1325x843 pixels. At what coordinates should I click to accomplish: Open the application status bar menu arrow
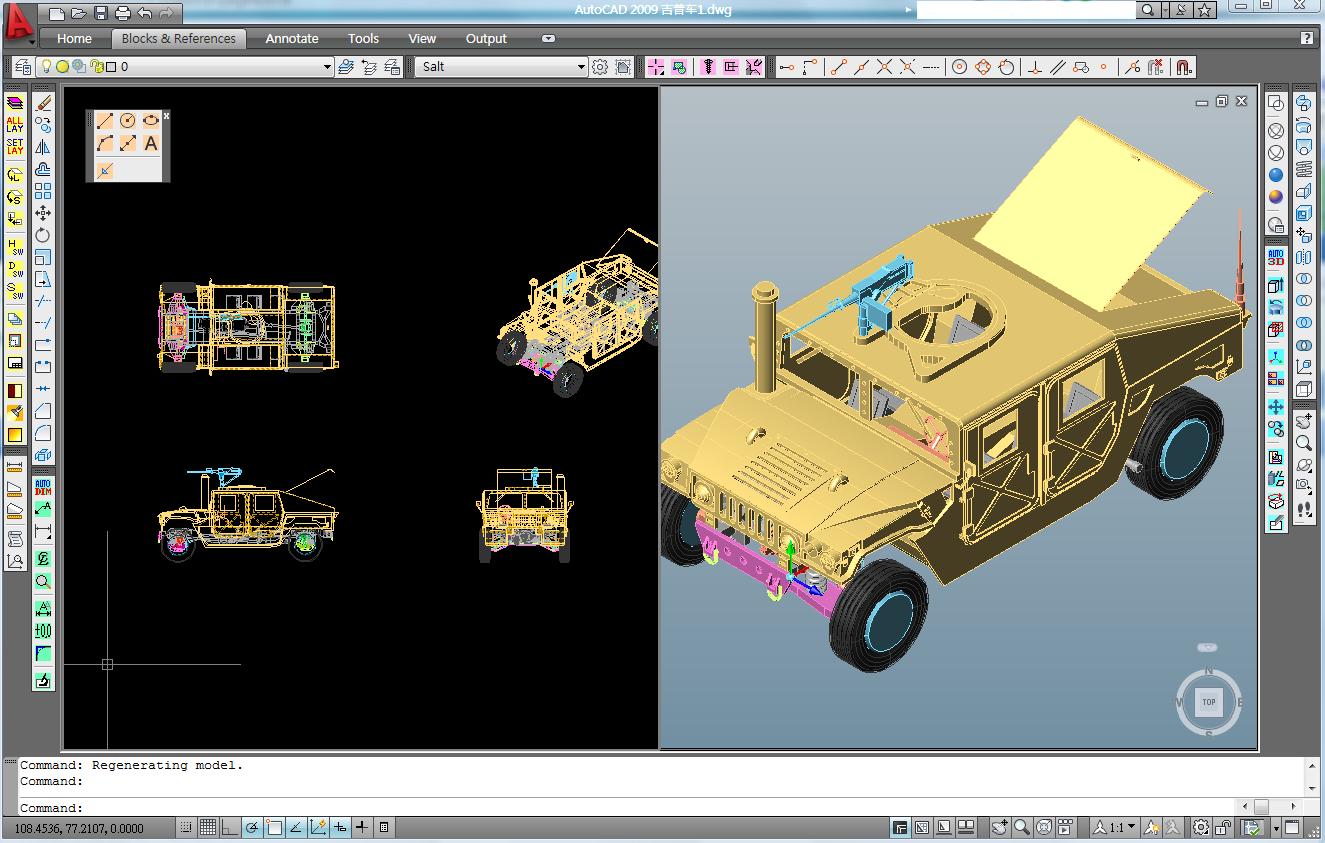click(x=1276, y=828)
